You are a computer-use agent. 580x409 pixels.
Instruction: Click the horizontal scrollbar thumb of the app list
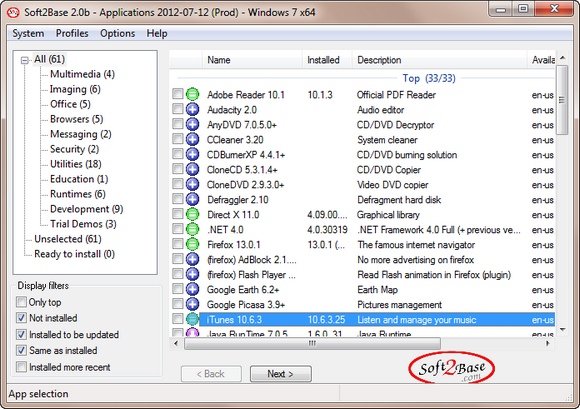coord(312,344)
